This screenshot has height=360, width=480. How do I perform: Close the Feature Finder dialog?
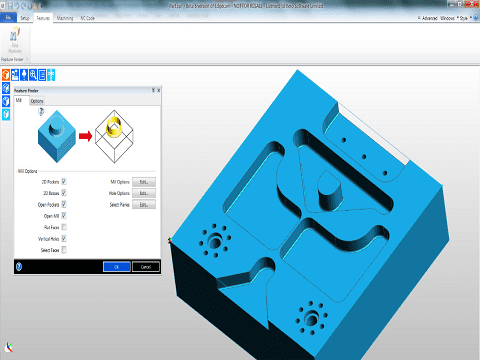tap(159, 90)
